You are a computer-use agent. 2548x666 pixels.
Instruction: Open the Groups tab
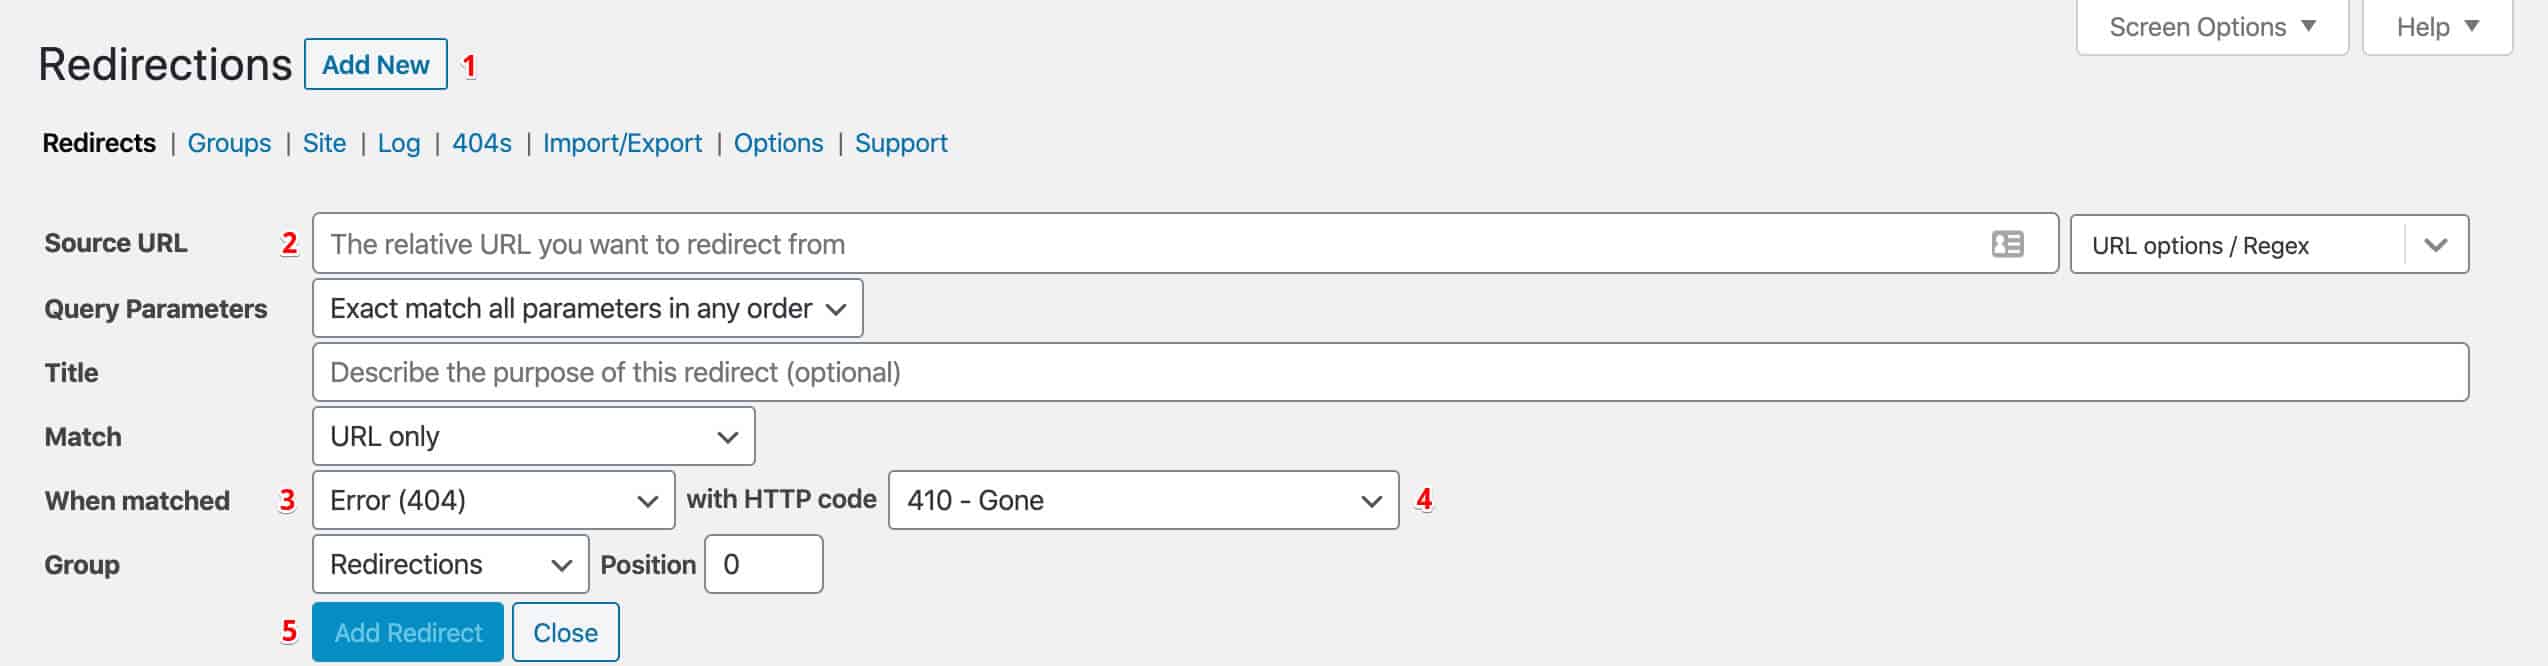coord(229,143)
